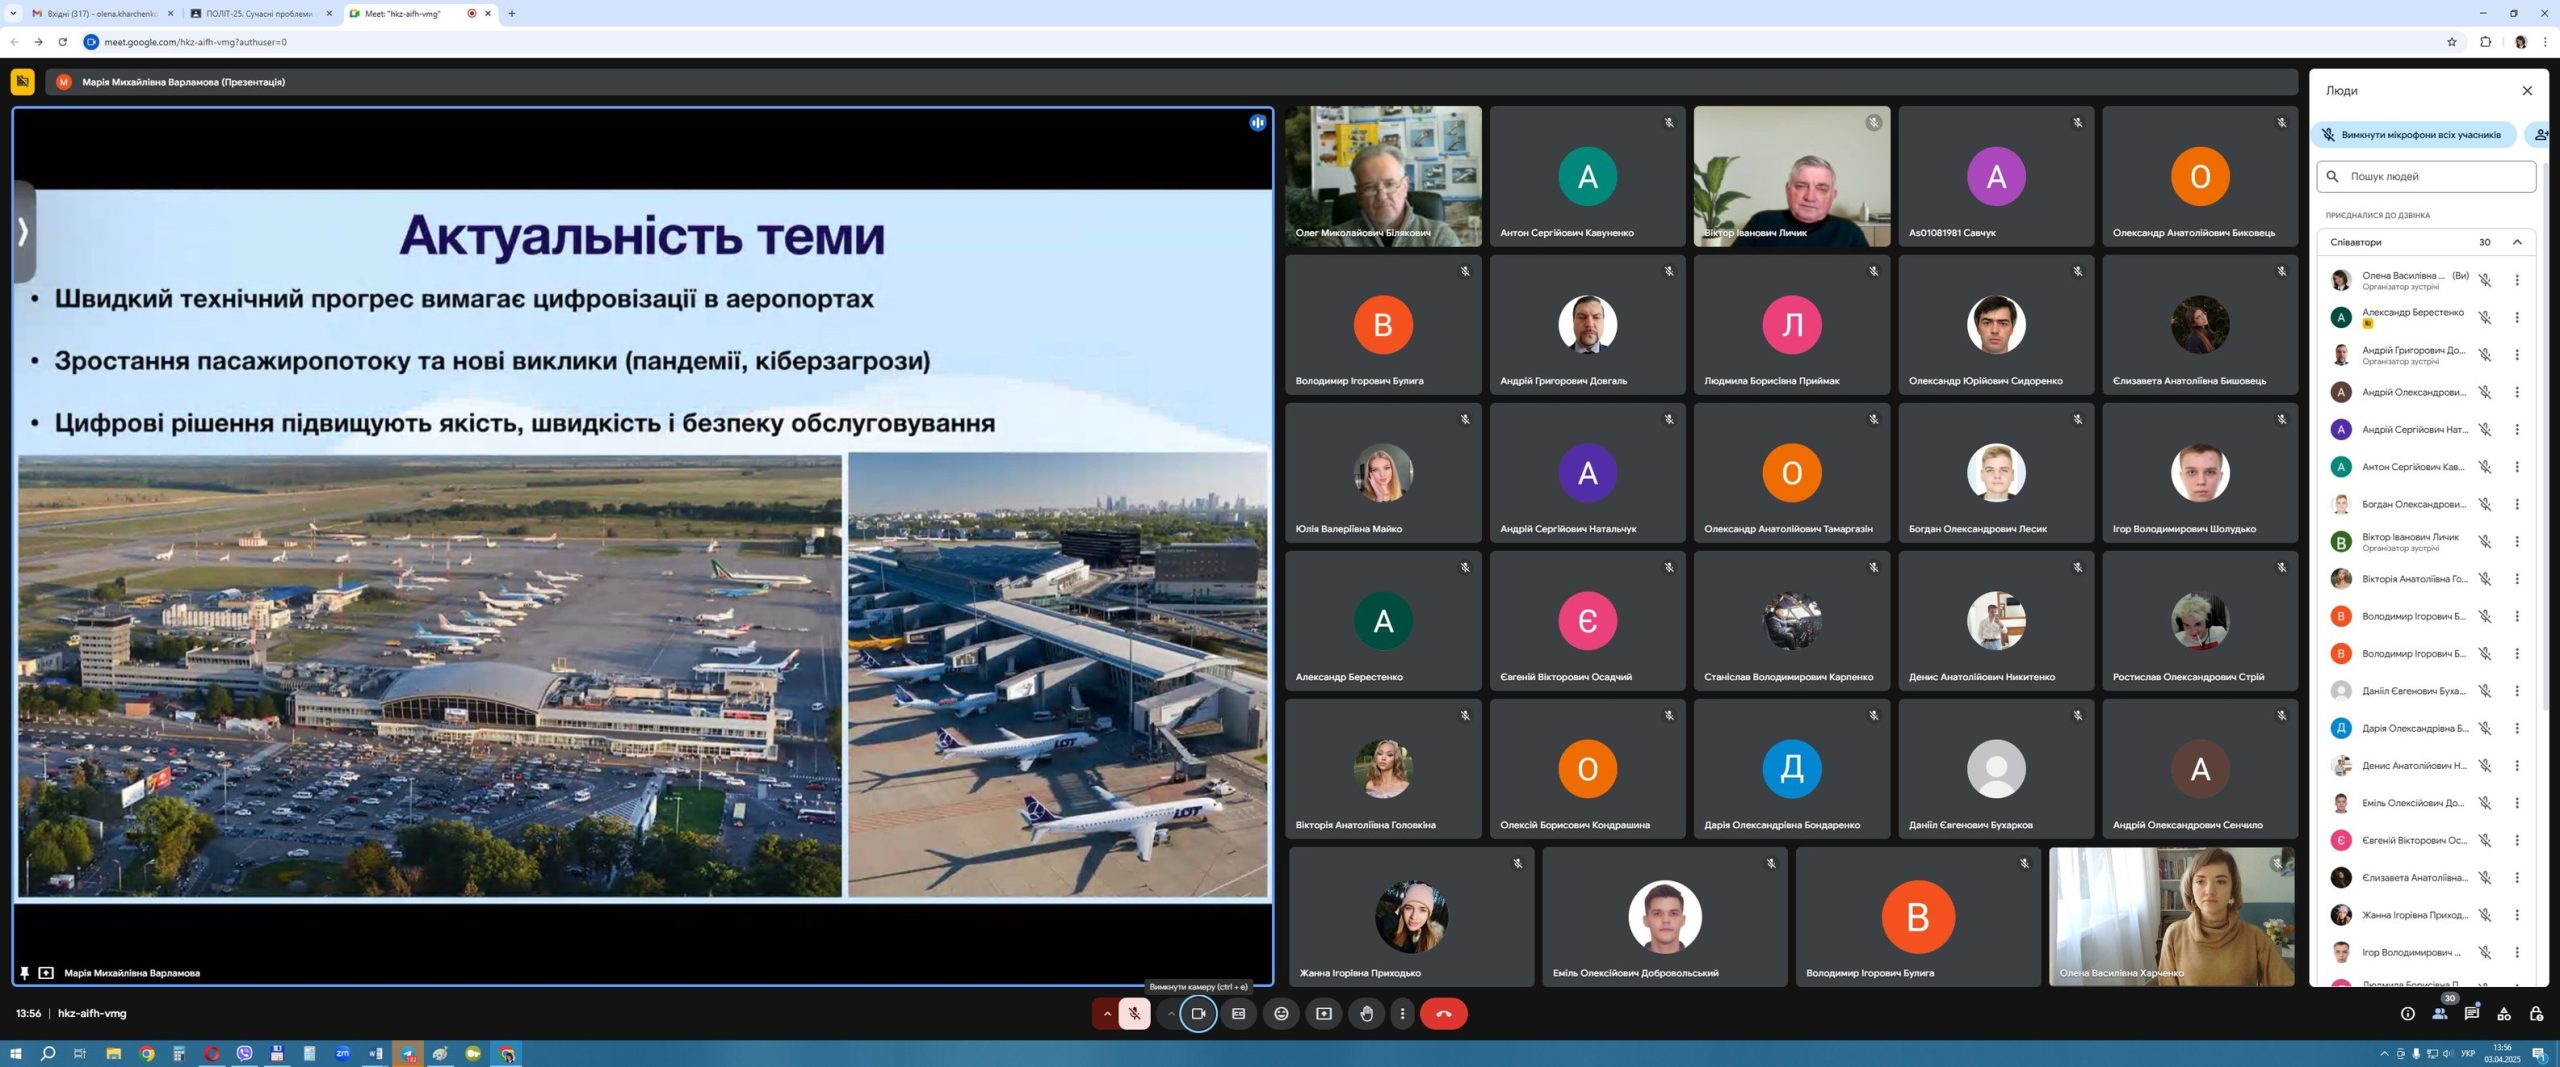Open the meeting chat panel
The image size is (2560, 1067).
point(2471,1013)
